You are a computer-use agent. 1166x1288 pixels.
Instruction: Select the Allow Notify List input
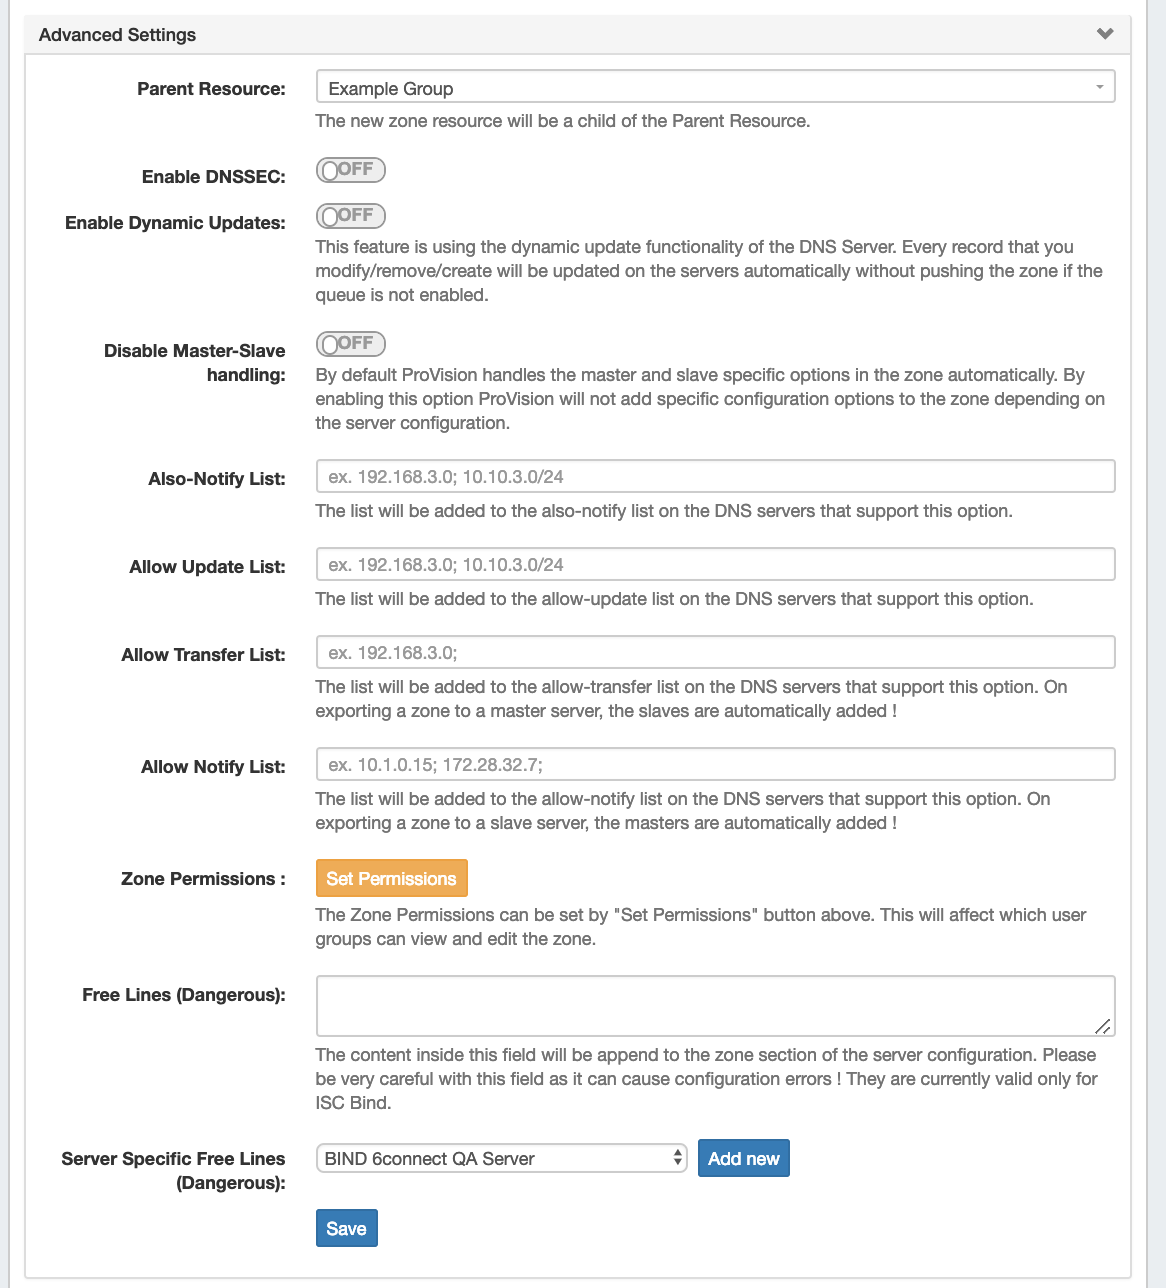tap(714, 765)
